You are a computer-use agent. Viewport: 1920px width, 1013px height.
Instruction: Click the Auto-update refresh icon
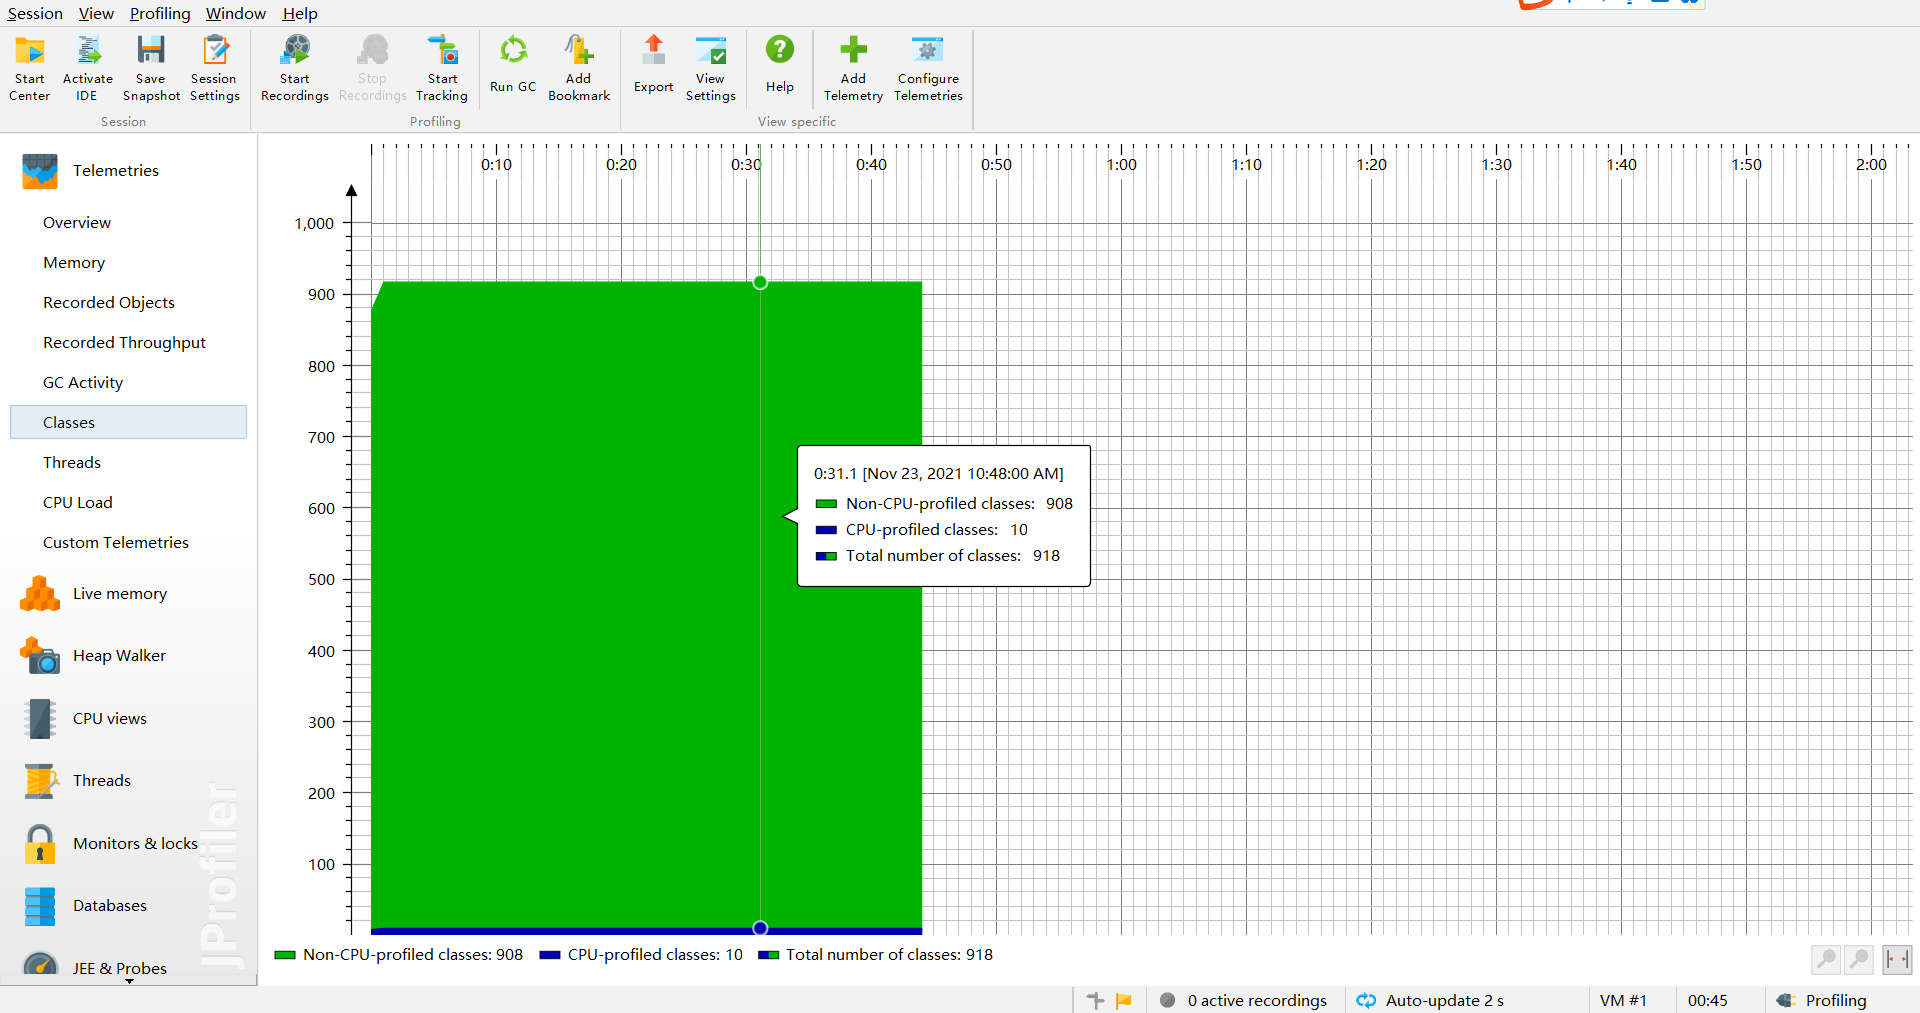coord(1366,1000)
